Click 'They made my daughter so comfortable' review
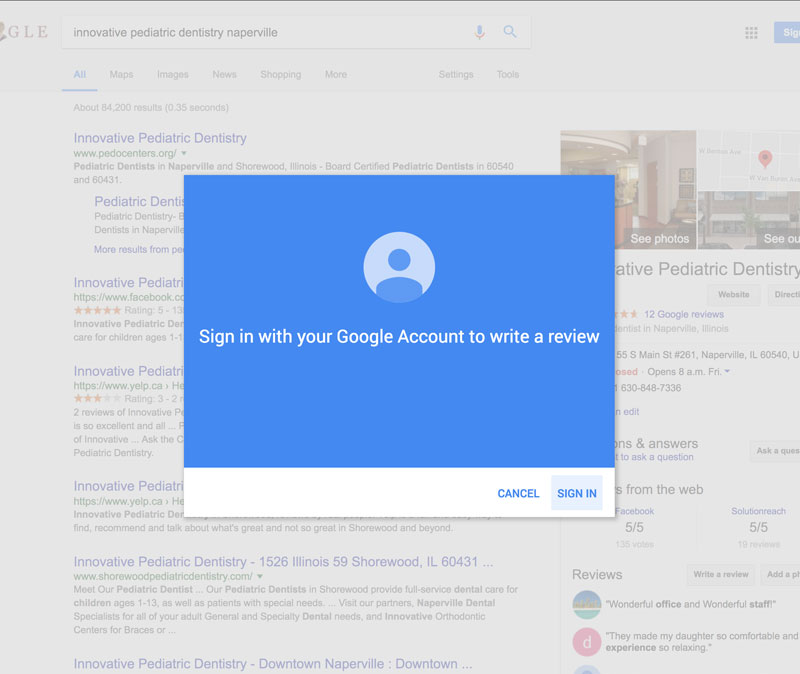This screenshot has height=674, width=800. click(x=702, y=642)
